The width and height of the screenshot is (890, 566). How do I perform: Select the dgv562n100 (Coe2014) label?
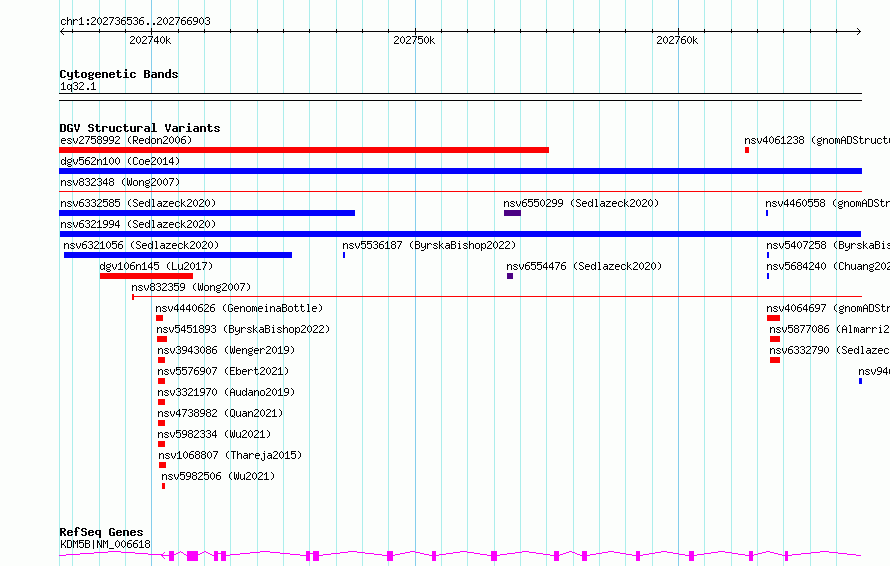point(120,161)
